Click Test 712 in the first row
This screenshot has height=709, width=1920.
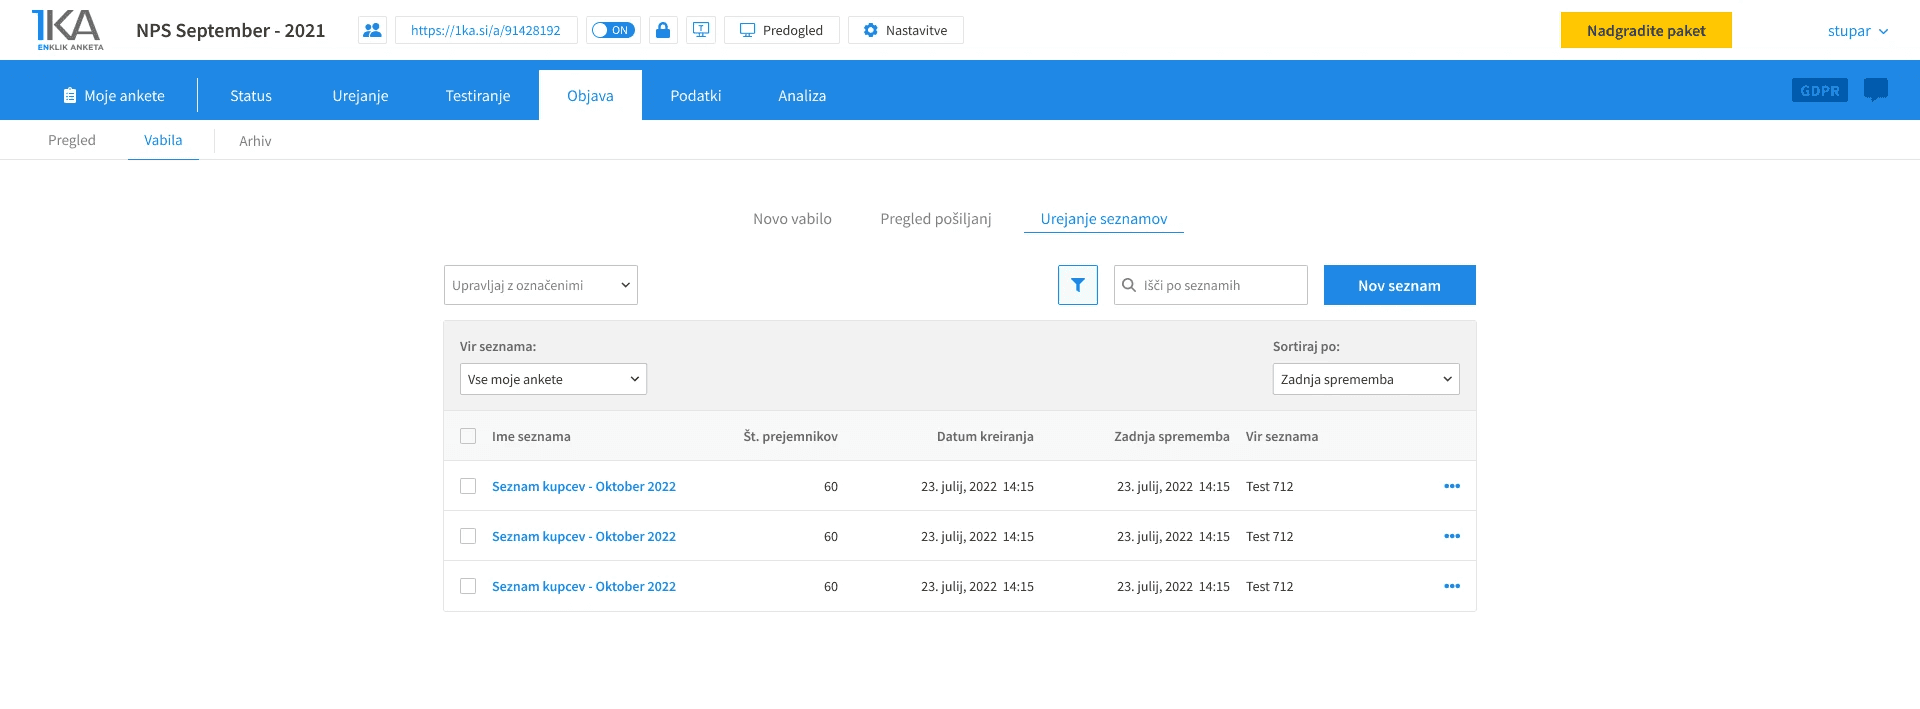[x=1270, y=486]
